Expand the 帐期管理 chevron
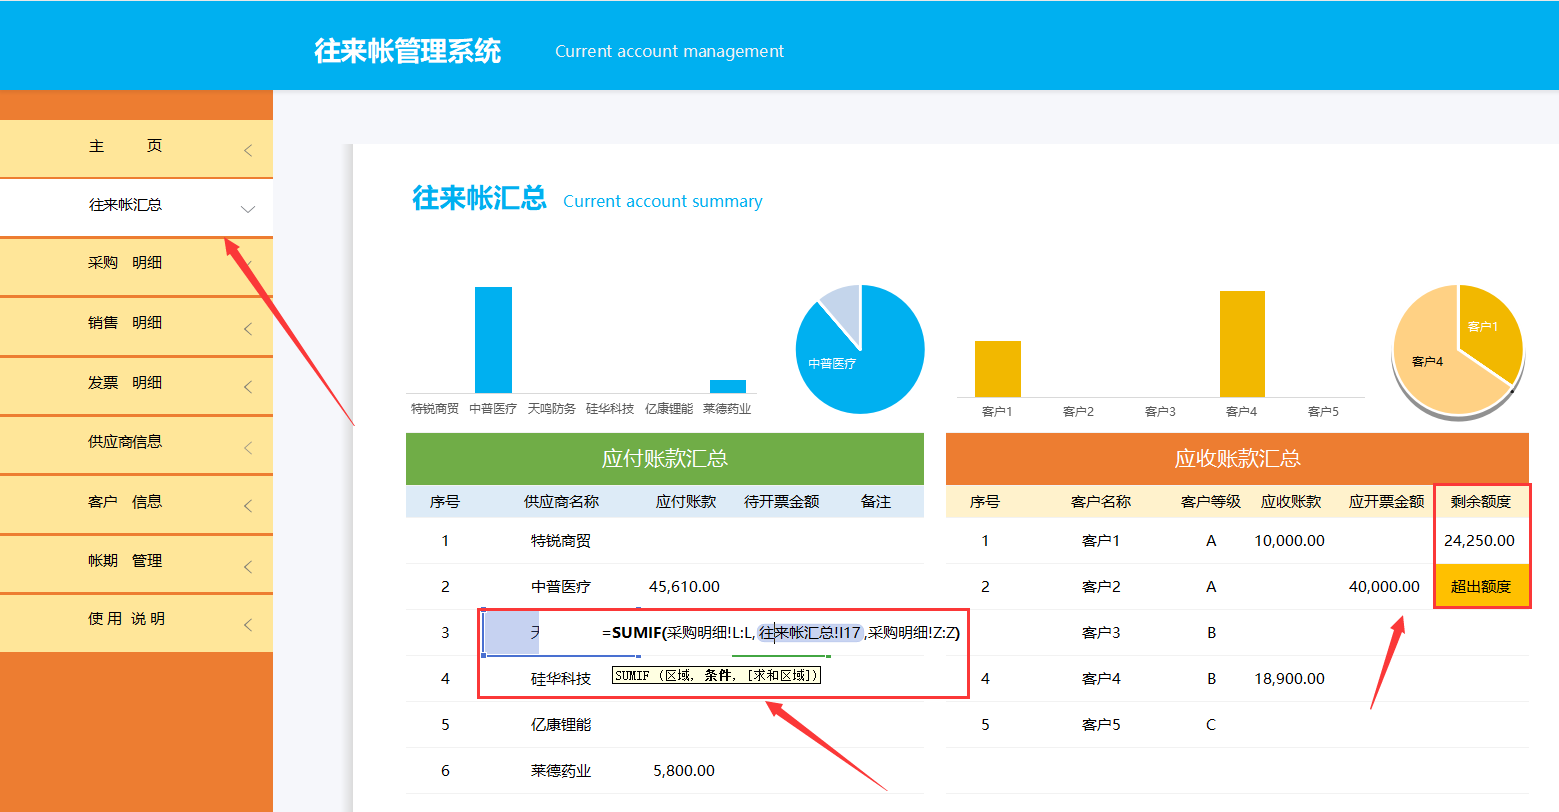 247,561
